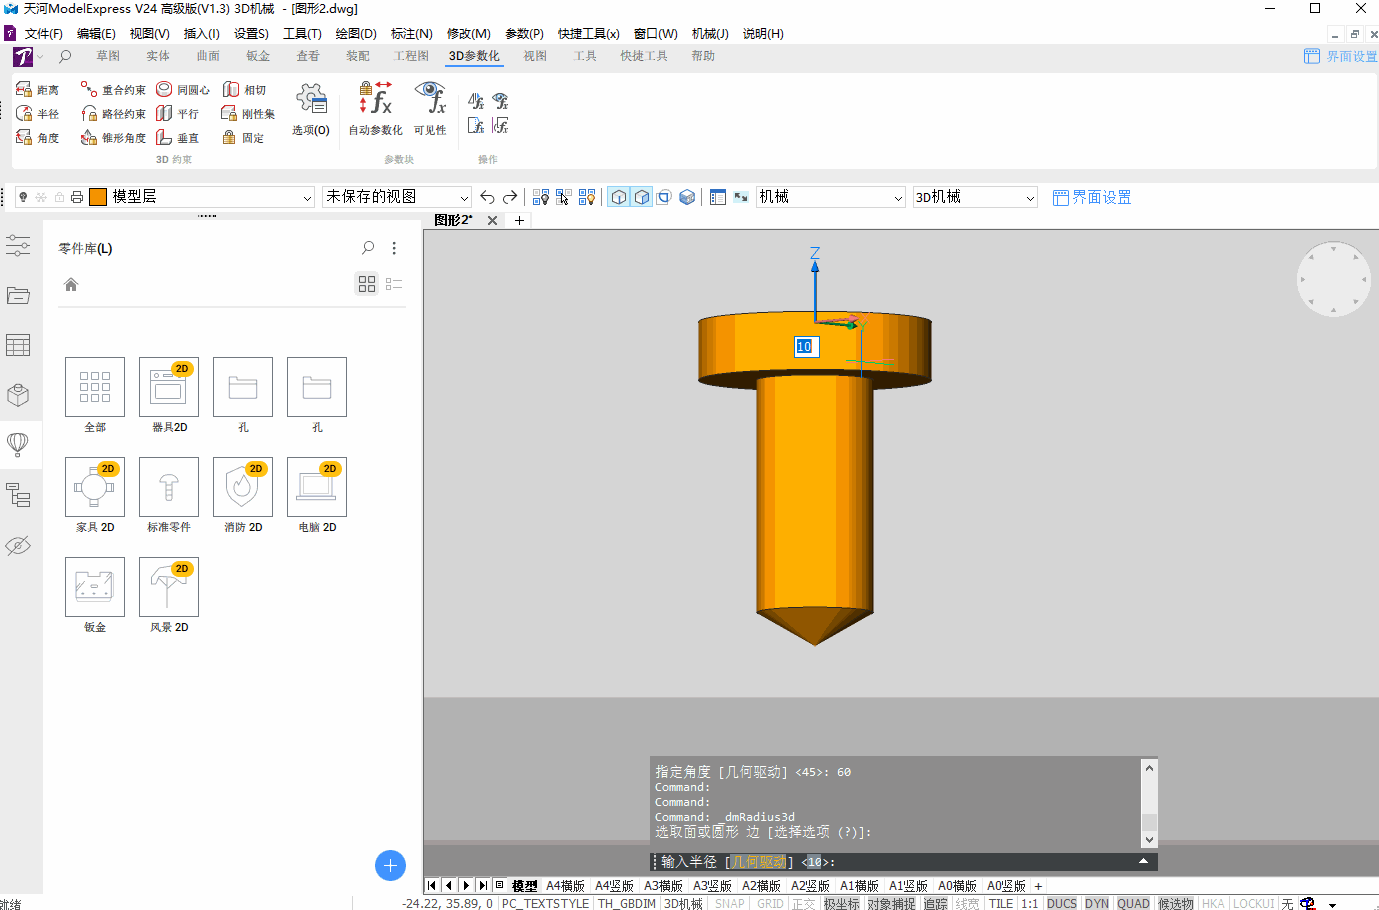The image size is (1379, 910).
Task: Select the 重合约束 constraint tool
Action: point(113,90)
